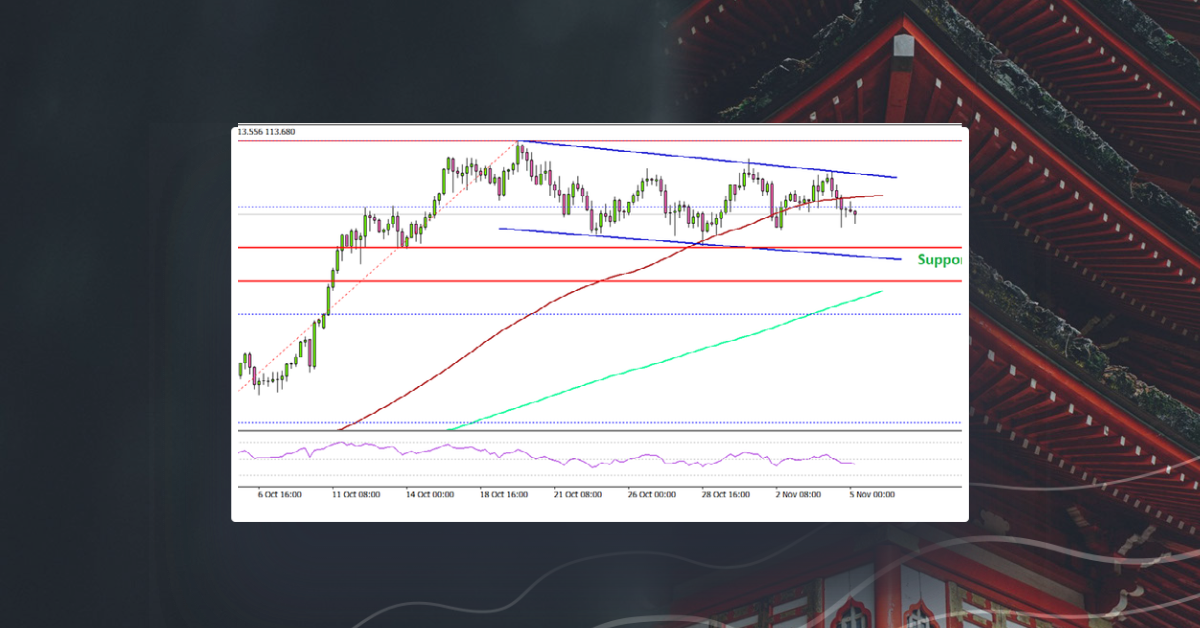Select the upper blue descending trendline
This screenshot has width=1200, height=628.
click(700, 157)
